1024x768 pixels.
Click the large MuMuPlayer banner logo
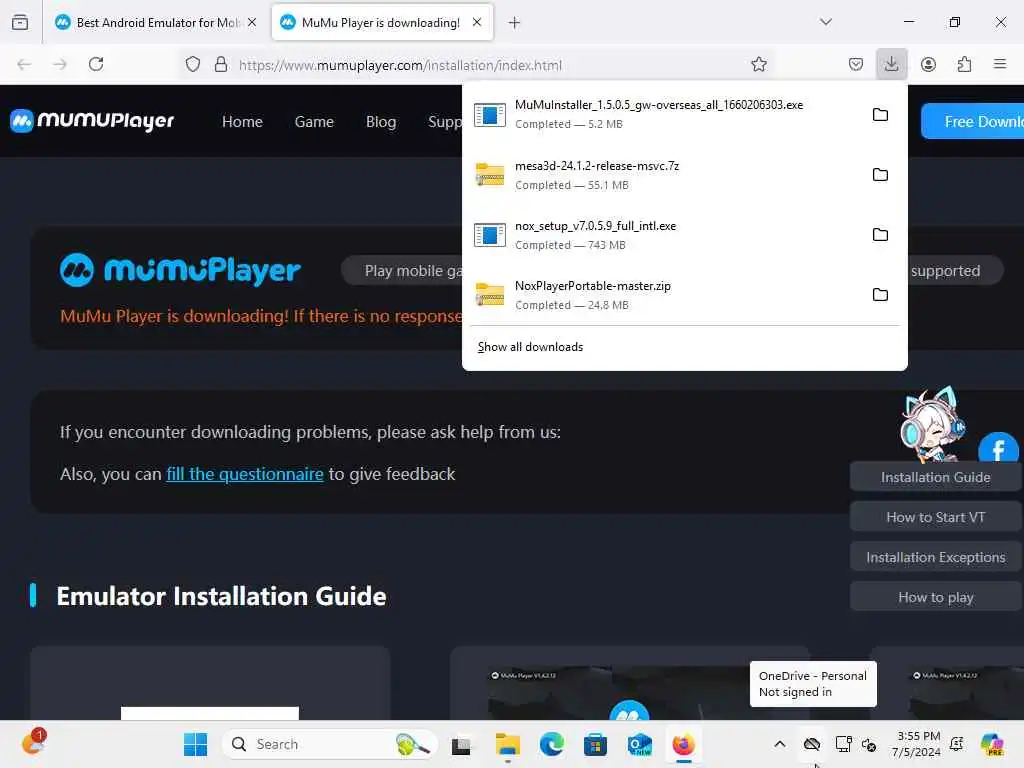tap(180, 270)
